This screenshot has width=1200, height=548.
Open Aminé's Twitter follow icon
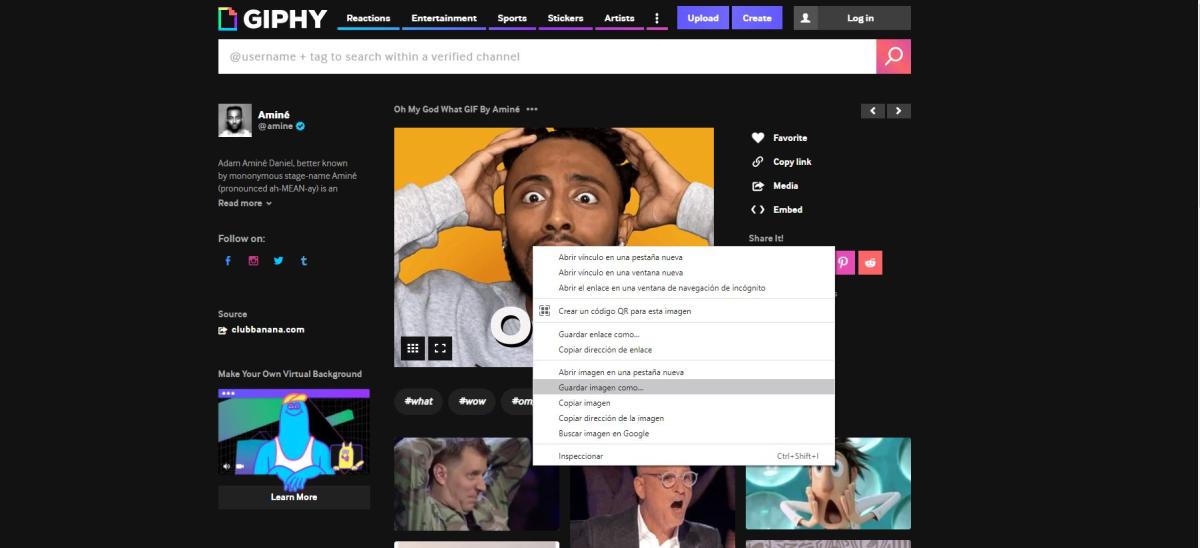tap(278, 261)
